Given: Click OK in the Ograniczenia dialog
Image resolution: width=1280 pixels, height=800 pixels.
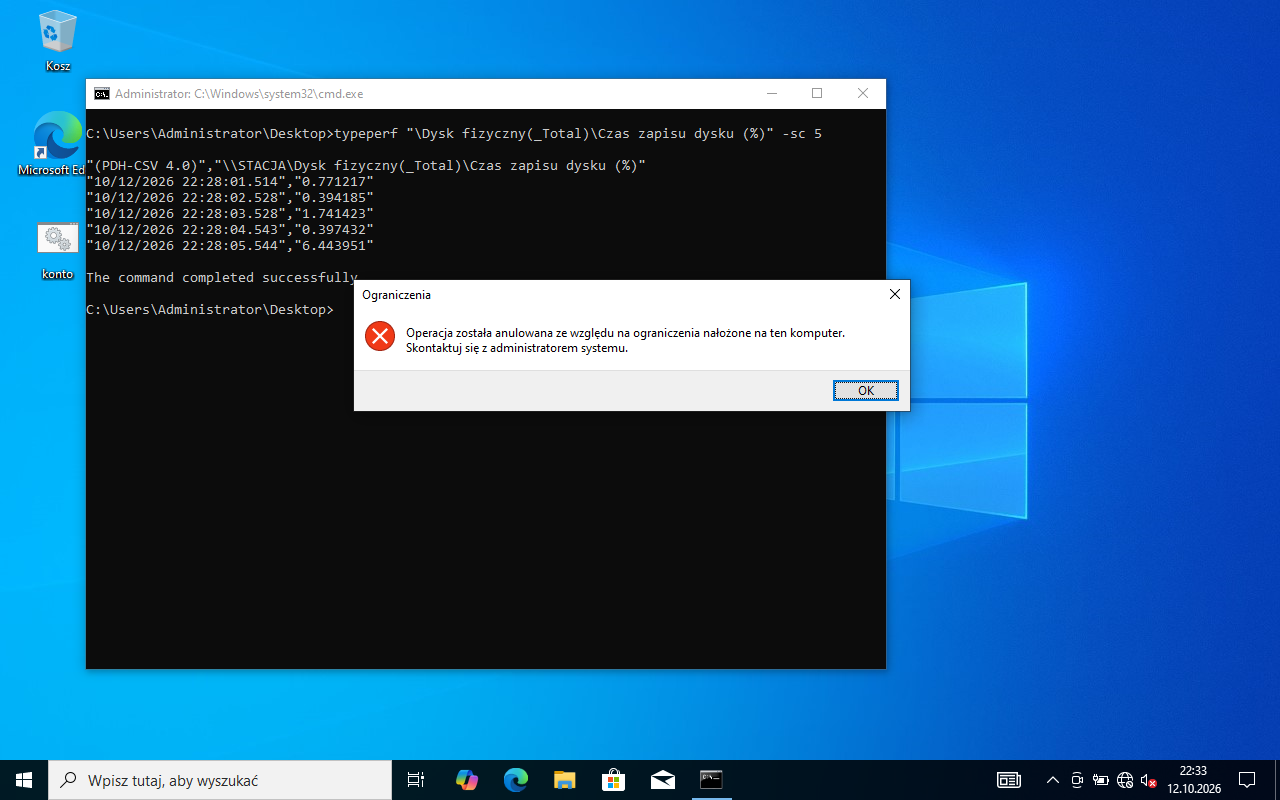Looking at the screenshot, I should [866, 391].
